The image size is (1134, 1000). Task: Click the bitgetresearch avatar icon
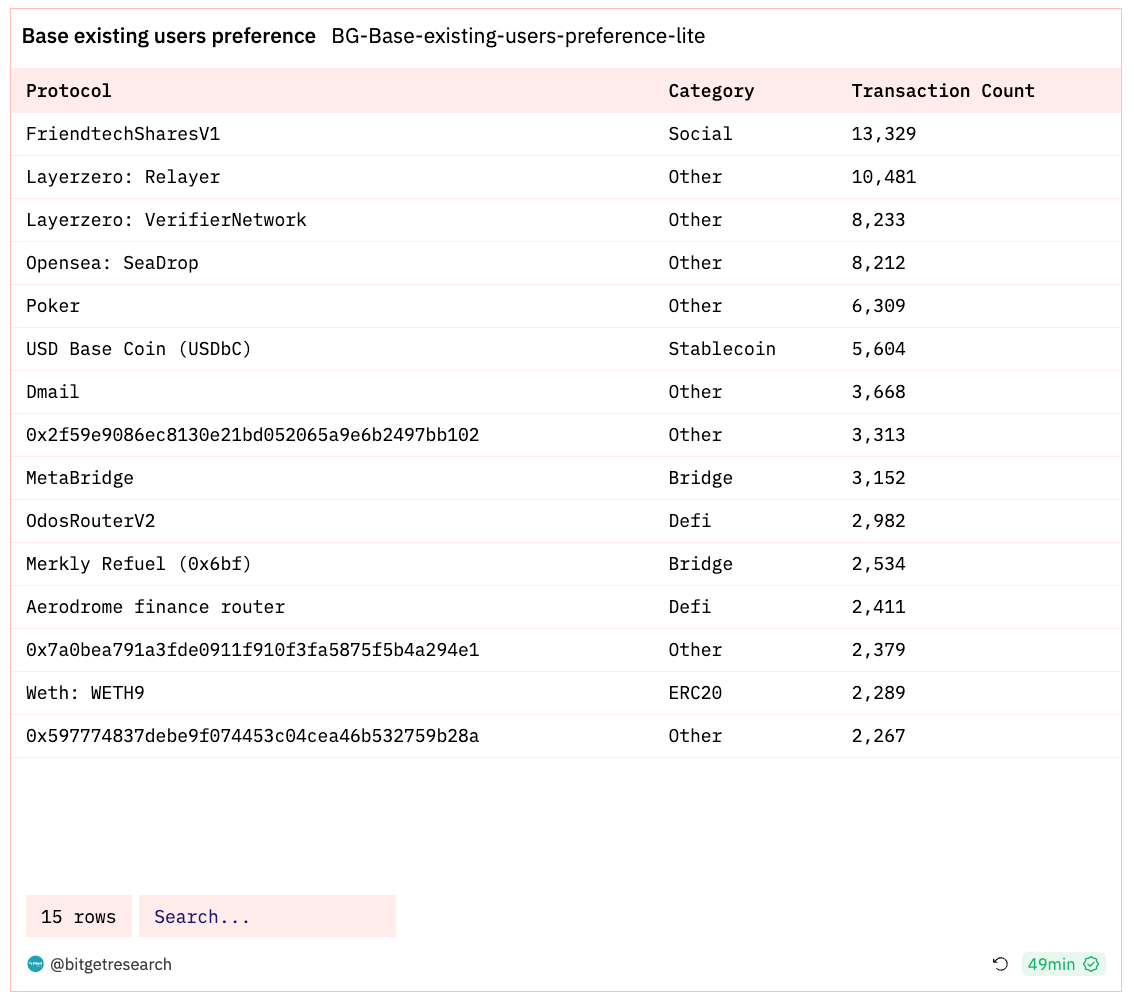(36, 964)
